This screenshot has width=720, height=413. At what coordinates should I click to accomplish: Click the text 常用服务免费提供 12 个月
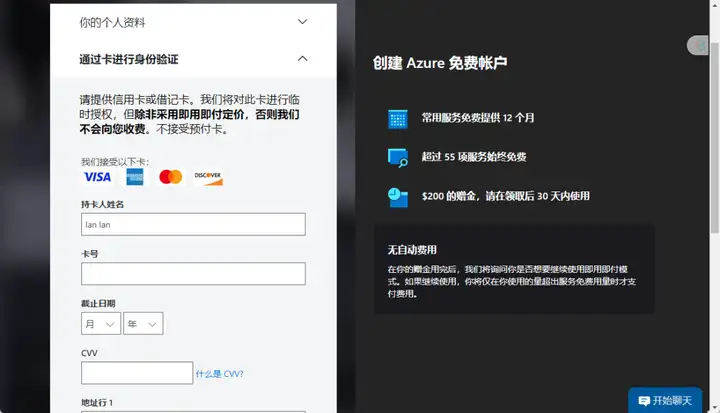tap(478, 118)
